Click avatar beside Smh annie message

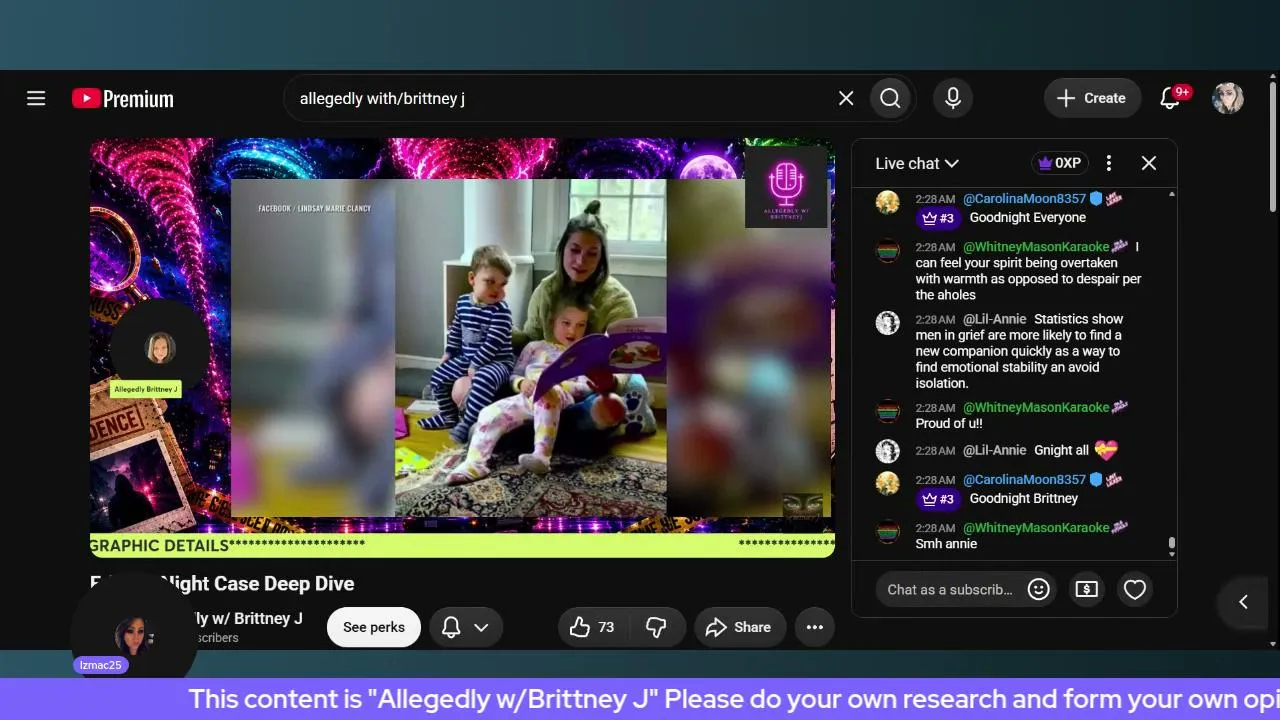888,531
